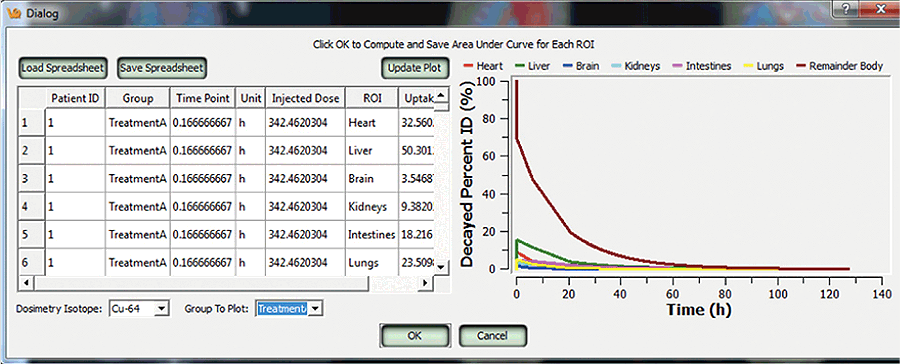Click the Intestines cell in the ROI column
Screen dimensions: 900x364
(371, 235)
